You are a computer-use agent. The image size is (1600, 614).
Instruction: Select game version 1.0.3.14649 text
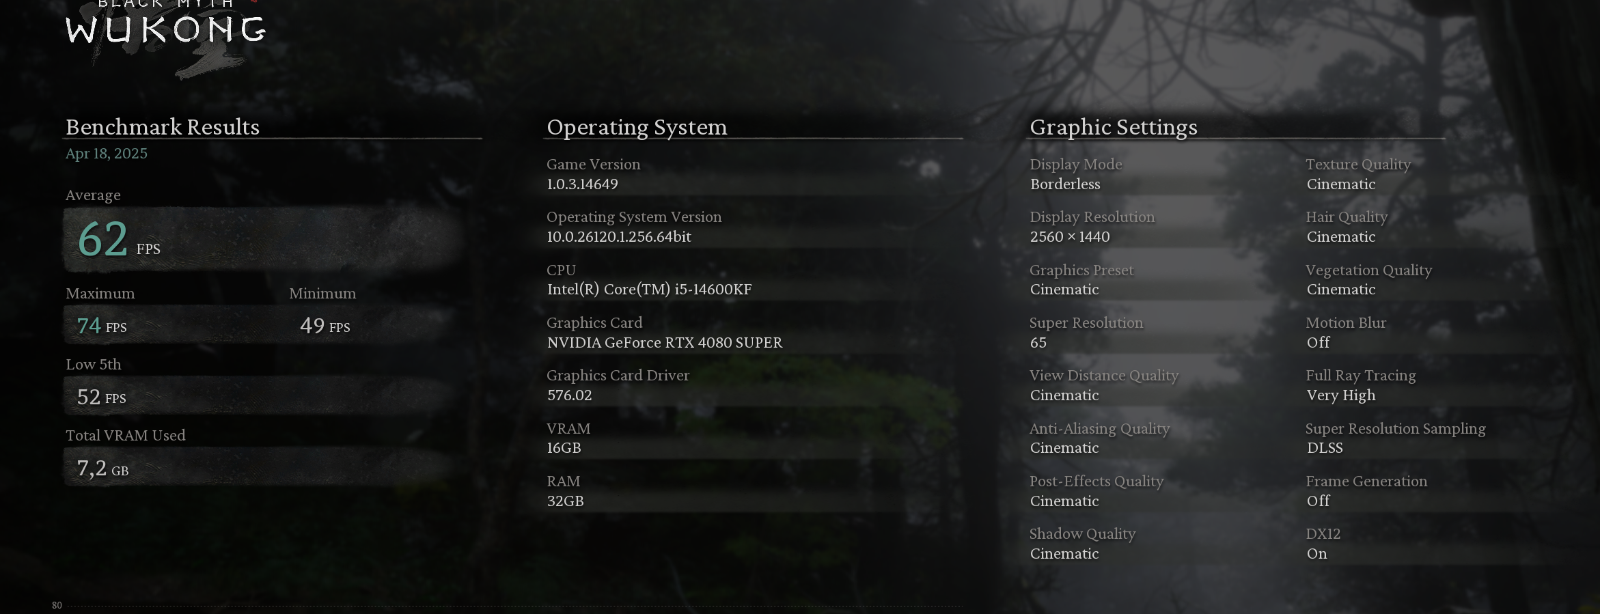582,184
